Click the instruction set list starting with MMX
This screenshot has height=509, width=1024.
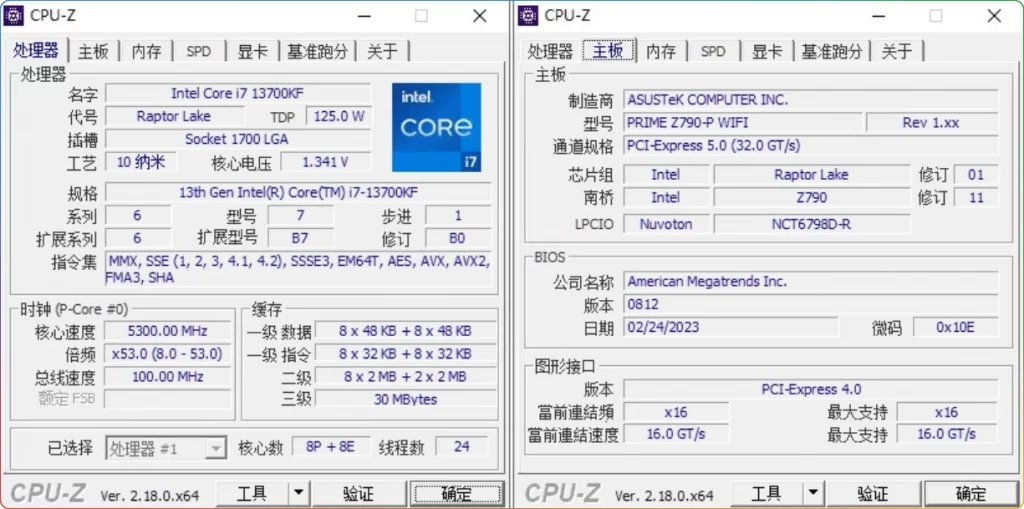pyautogui.click(x=298, y=269)
